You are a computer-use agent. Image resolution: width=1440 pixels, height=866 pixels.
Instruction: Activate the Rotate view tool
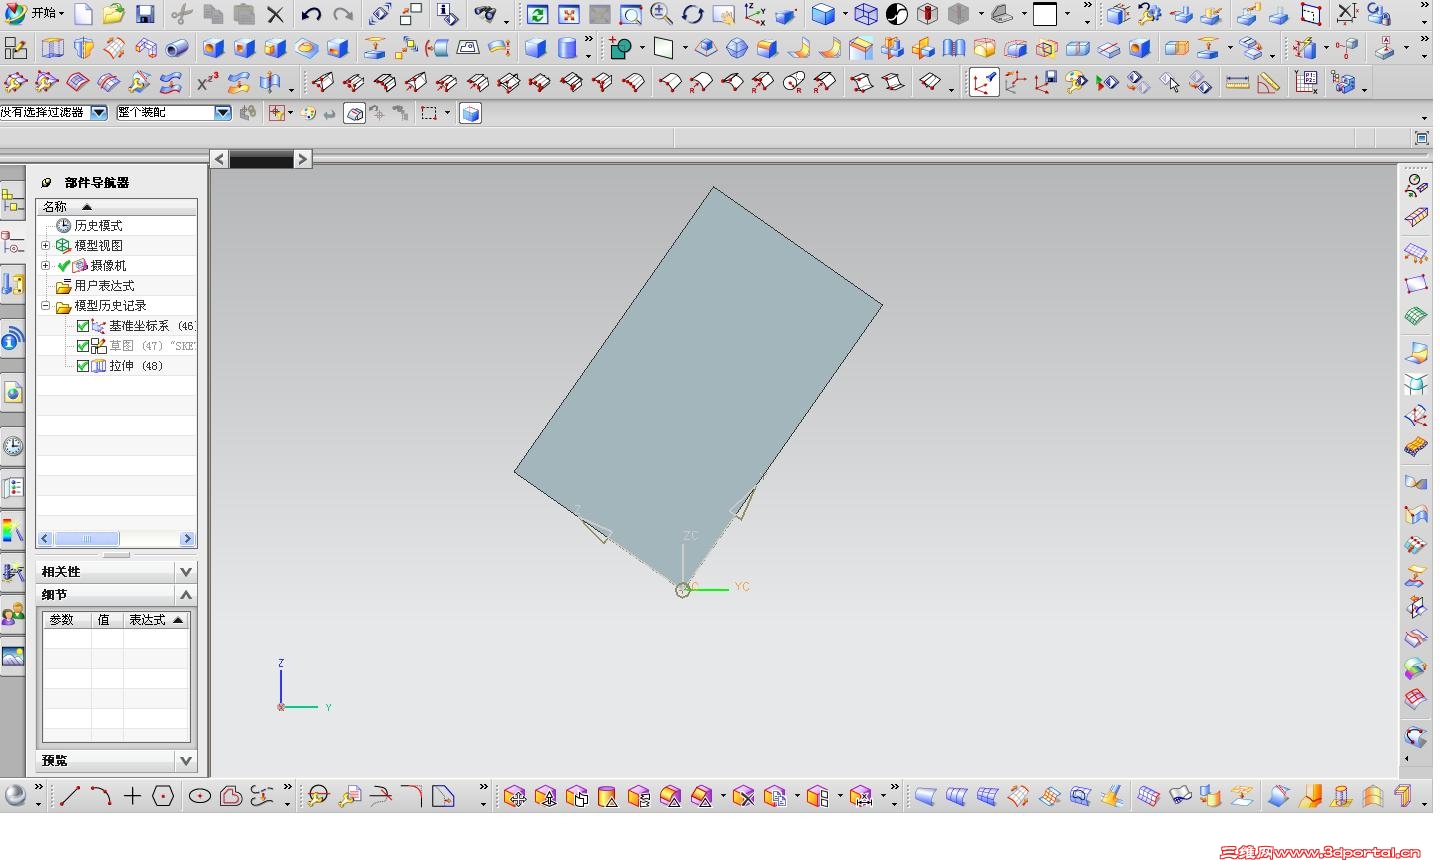tap(692, 14)
